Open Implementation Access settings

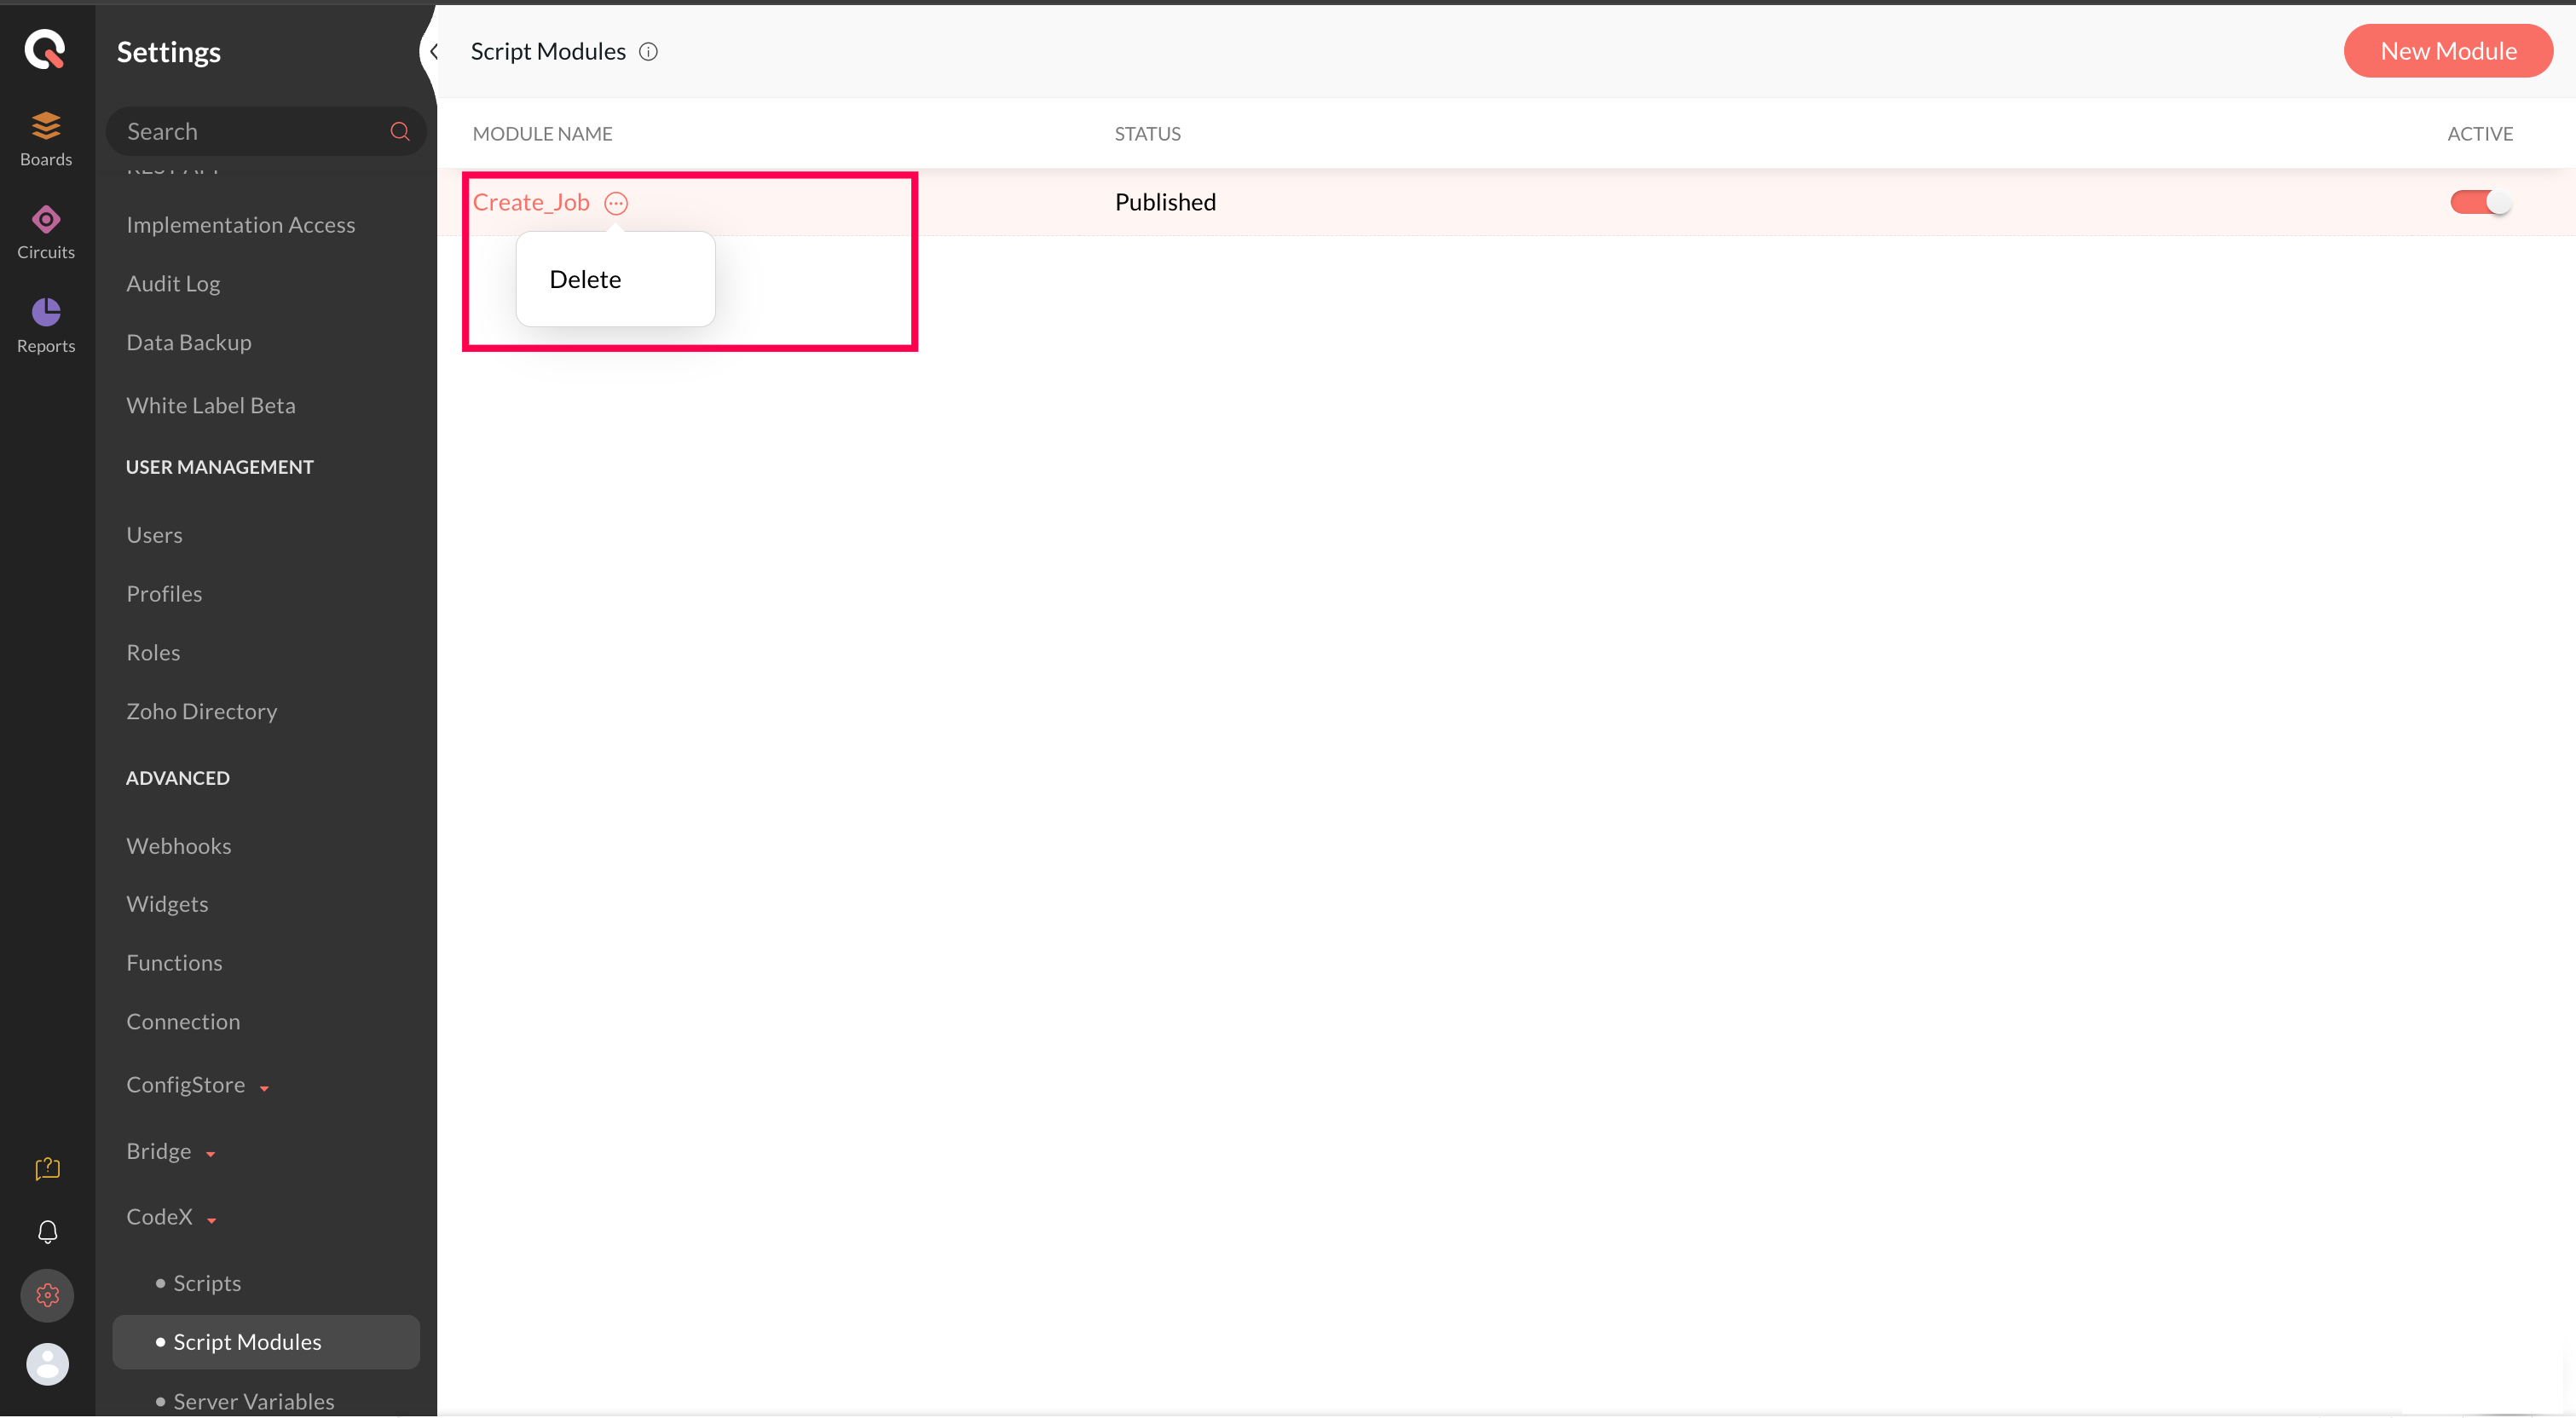(x=241, y=225)
